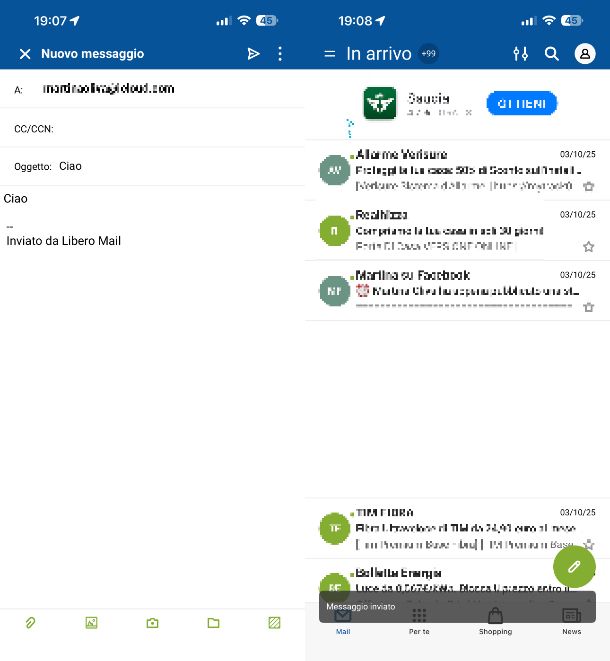Tap the folder attachment icon
The image size is (610, 661).
point(213,623)
